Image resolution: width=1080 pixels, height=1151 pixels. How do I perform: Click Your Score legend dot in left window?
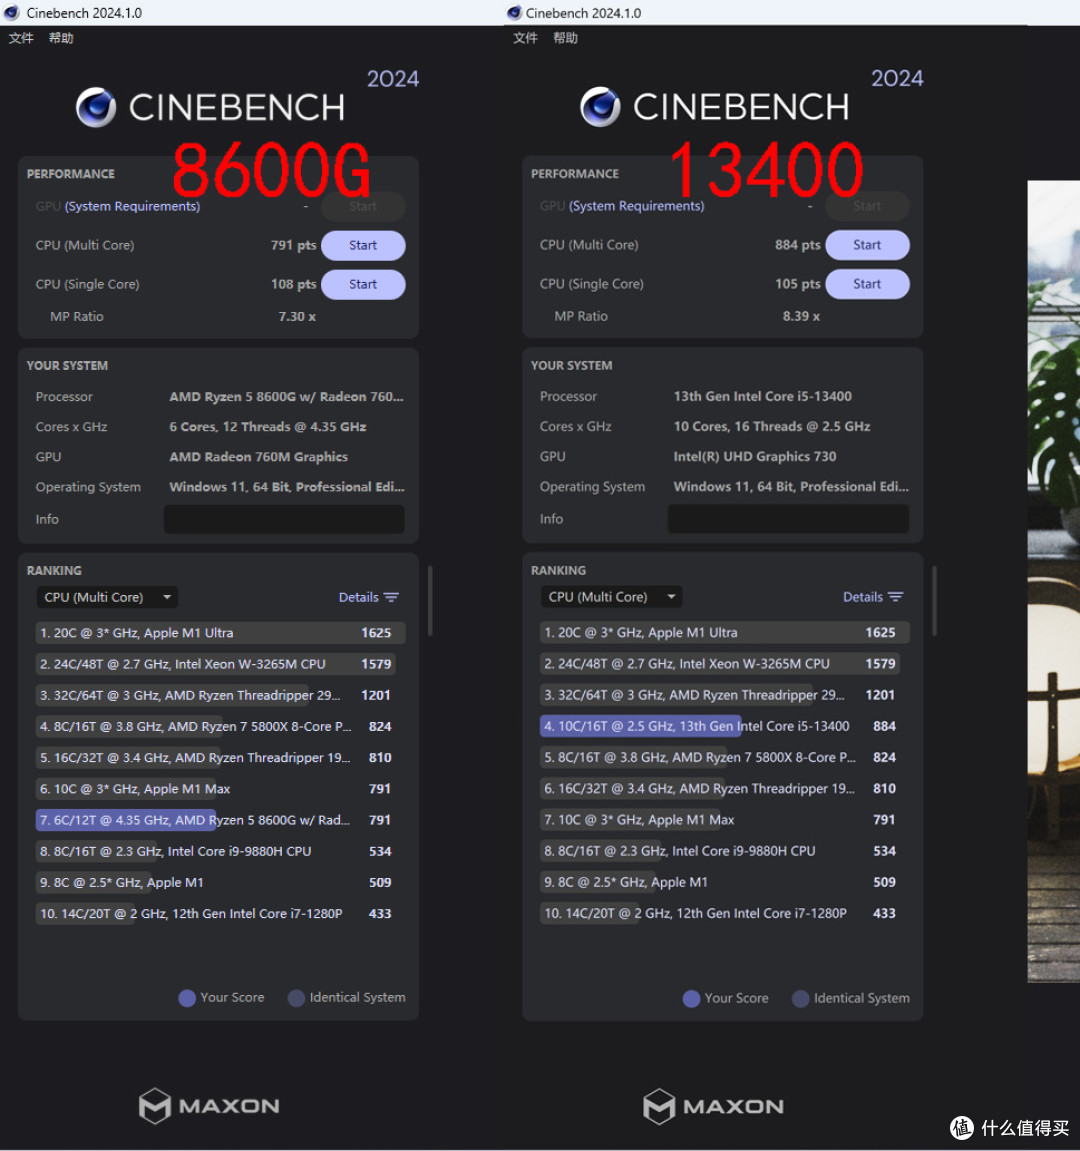pos(187,998)
